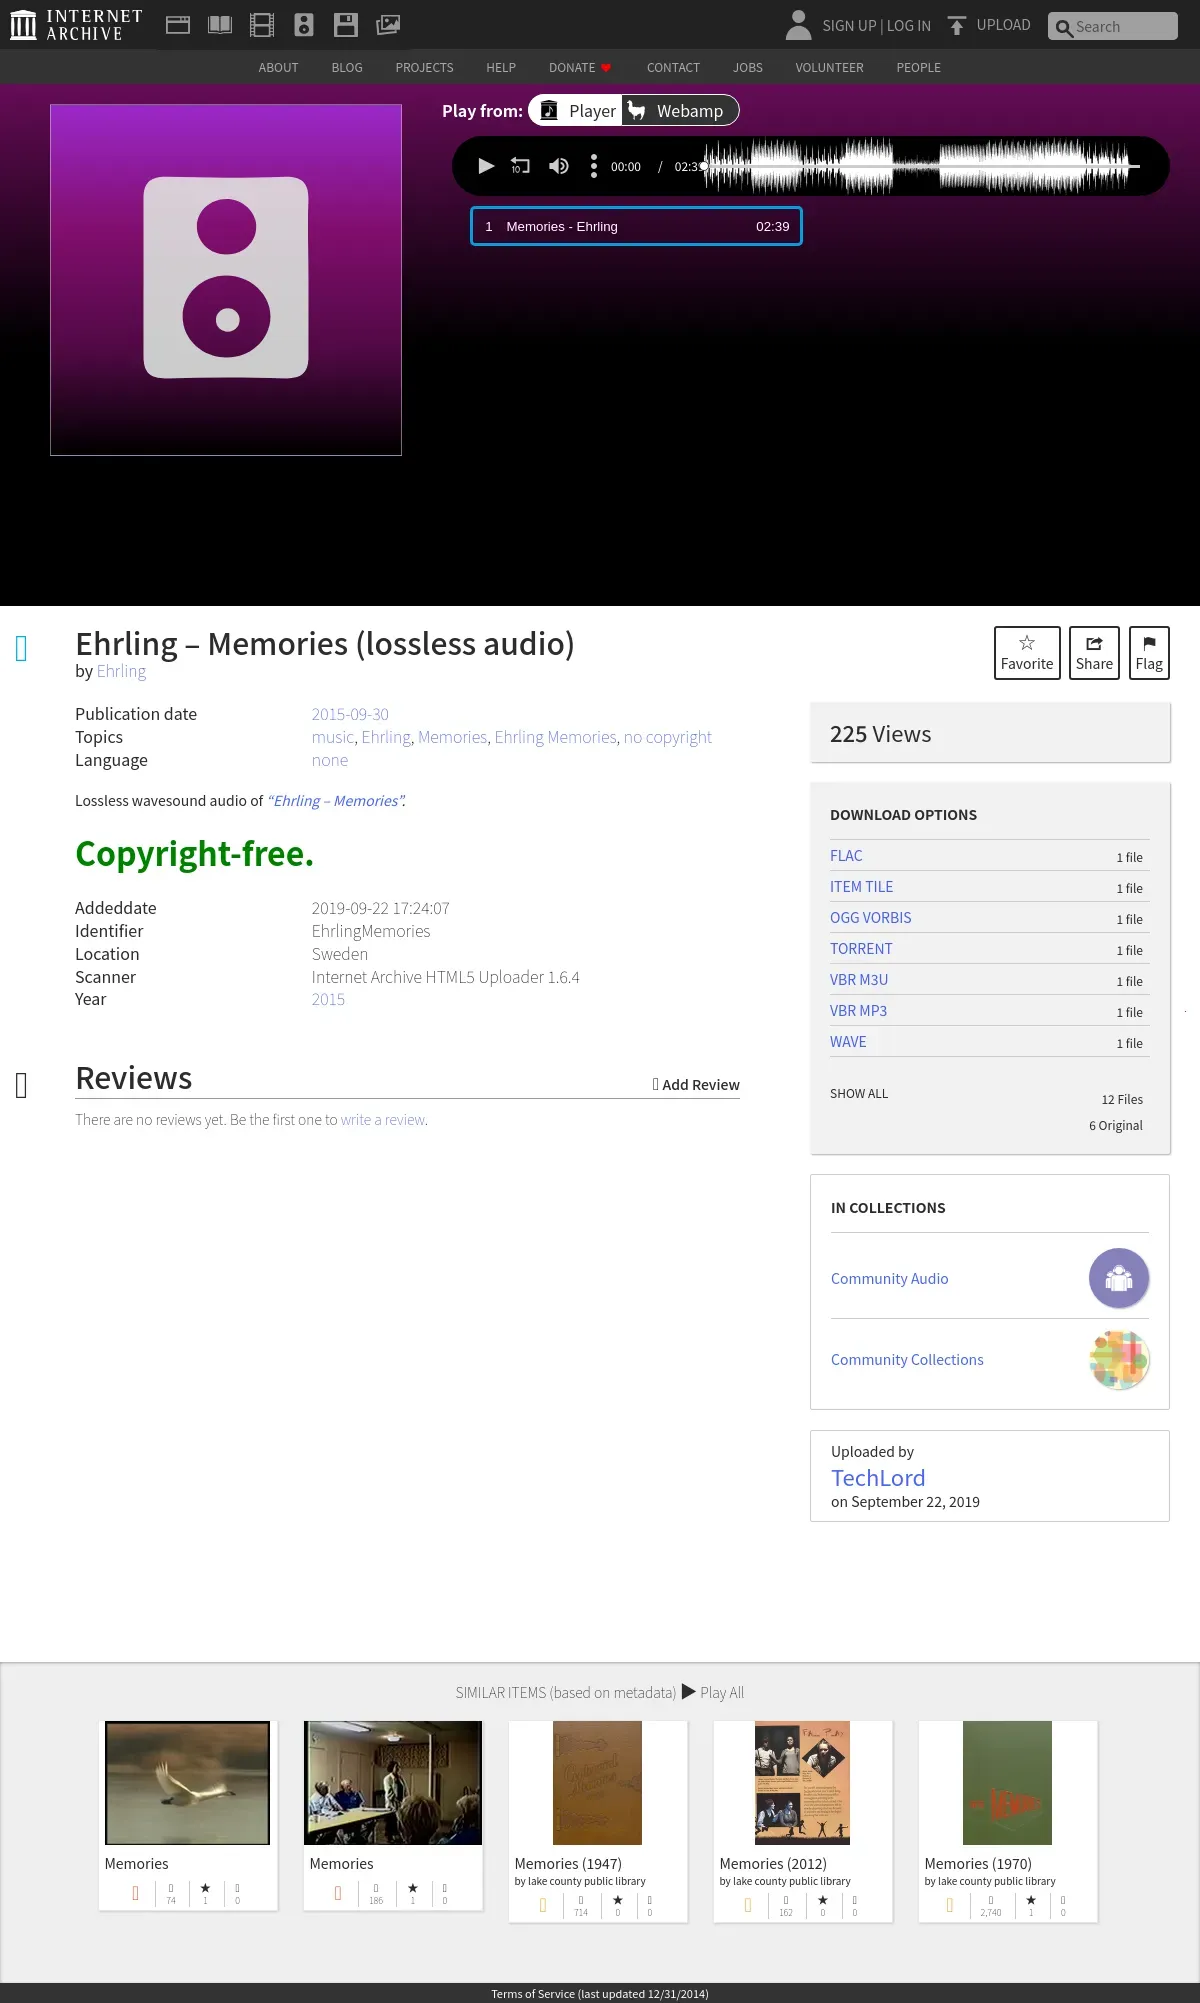Click the large speaker album artwork
This screenshot has height=2003, width=1200.
tap(226, 280)
